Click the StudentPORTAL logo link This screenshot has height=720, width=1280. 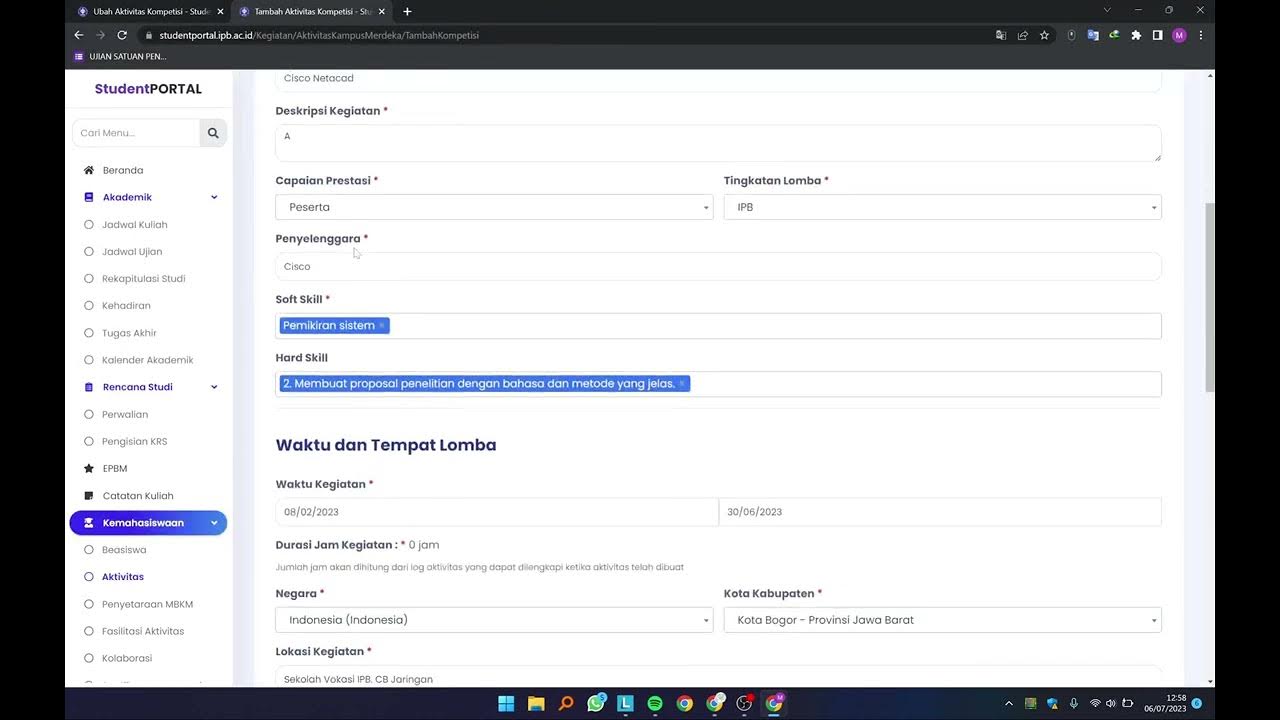click(x=148, y=89)
